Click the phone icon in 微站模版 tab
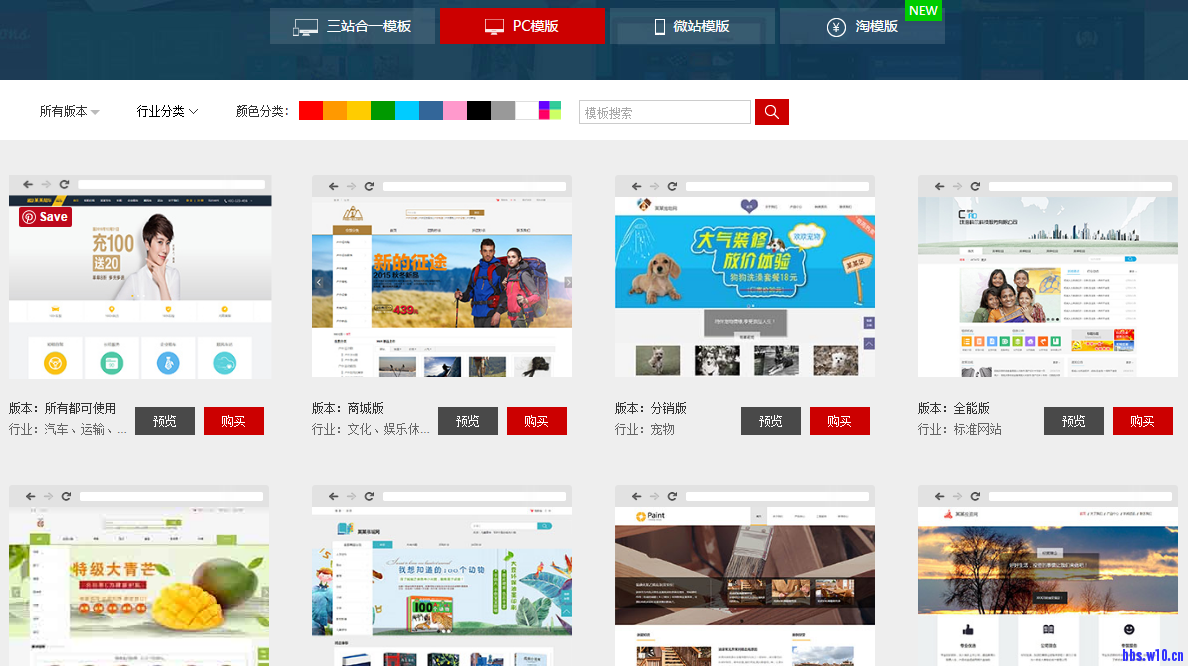1188x666 pixels. pyautogui.click(x=659, y=27)
